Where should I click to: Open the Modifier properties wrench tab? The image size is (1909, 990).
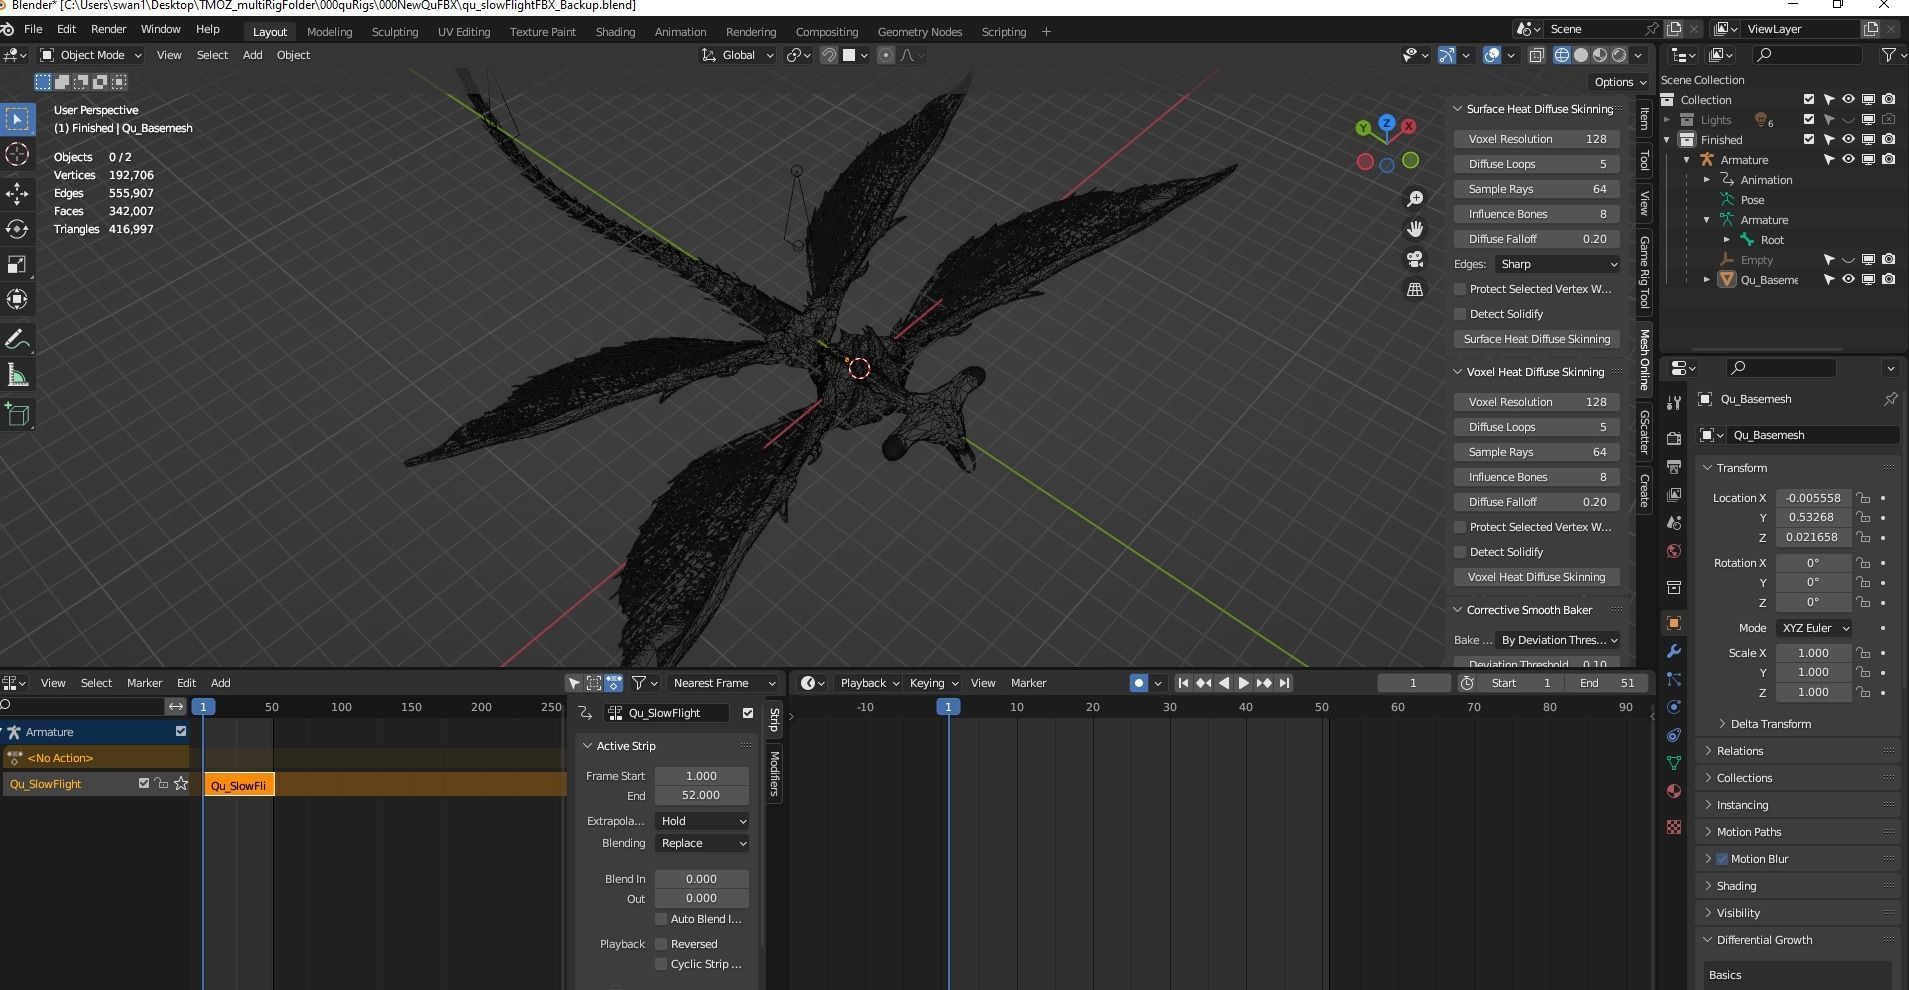pos(1674,651)
